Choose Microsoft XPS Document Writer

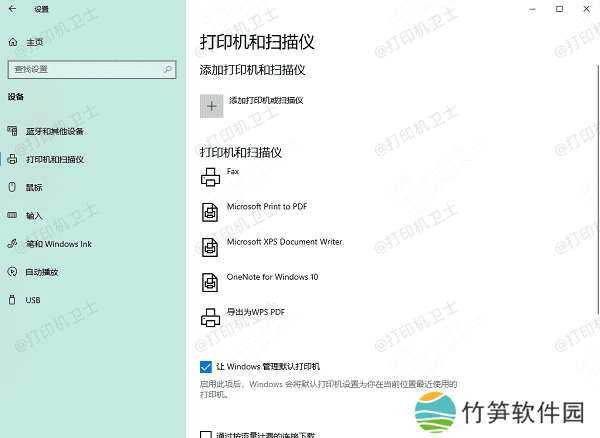point(284,242)
